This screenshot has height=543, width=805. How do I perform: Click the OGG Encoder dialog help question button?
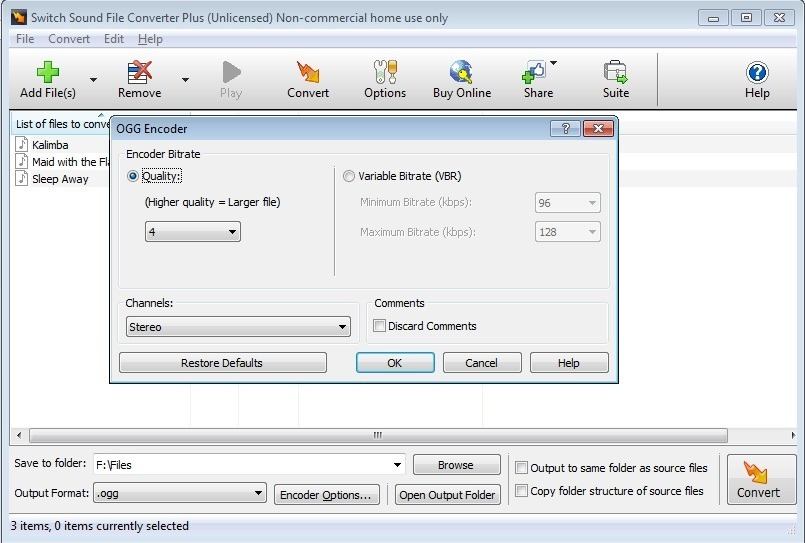(x=565, y=128)
